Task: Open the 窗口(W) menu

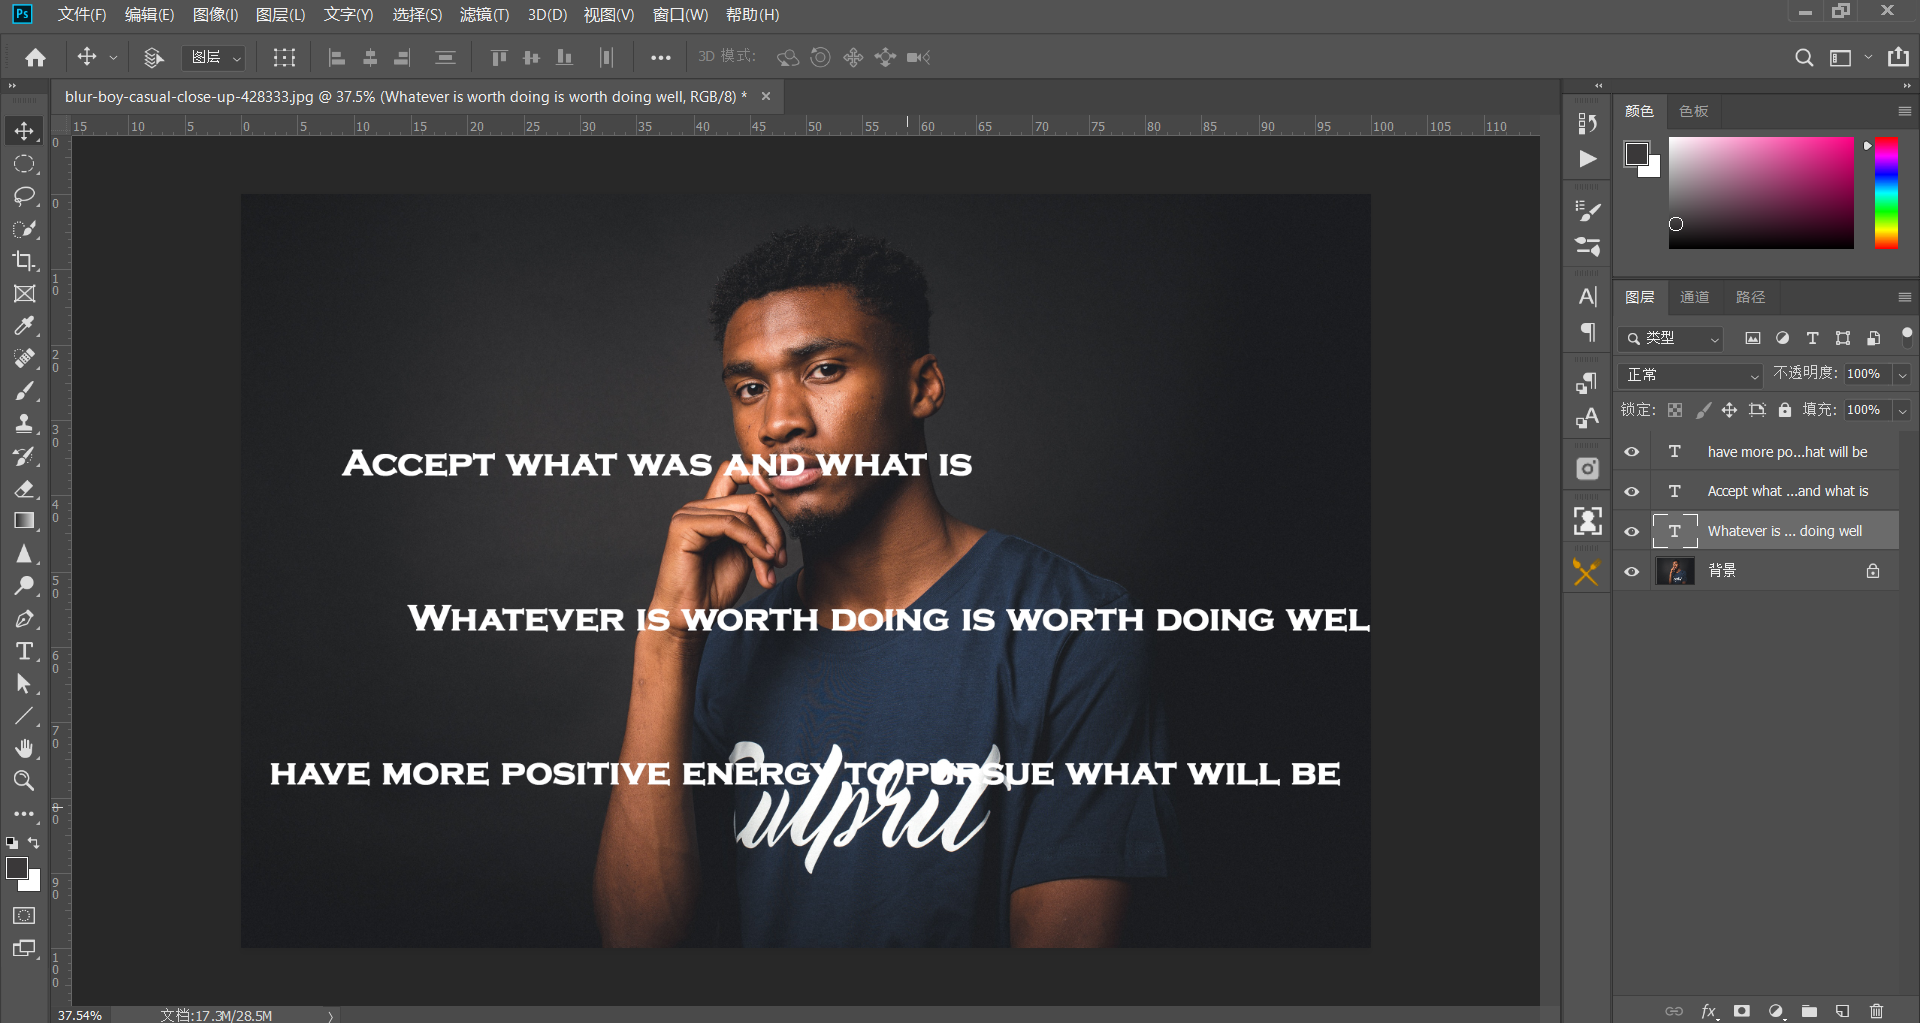Action: tap(680, 15)
